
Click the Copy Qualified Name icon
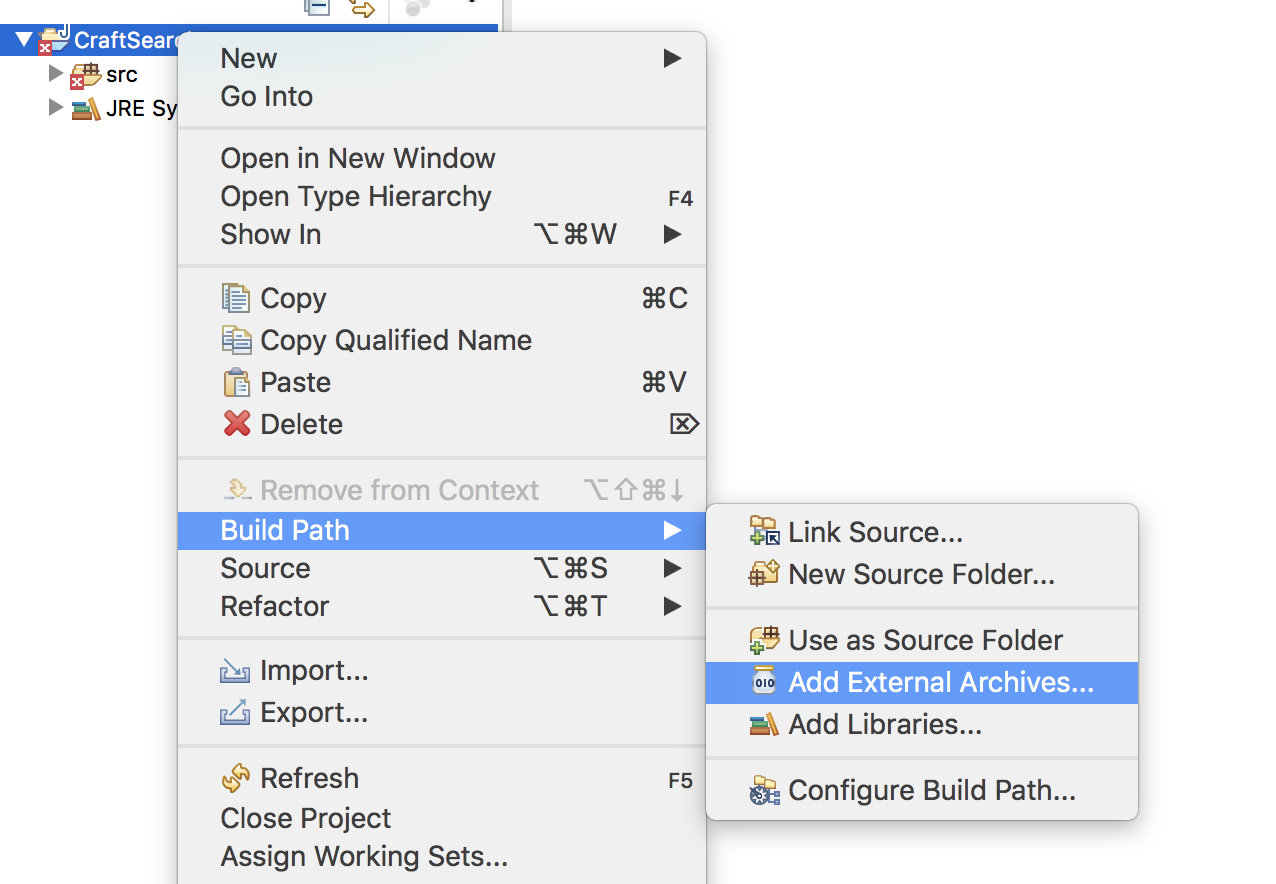[x=236, y=340]
